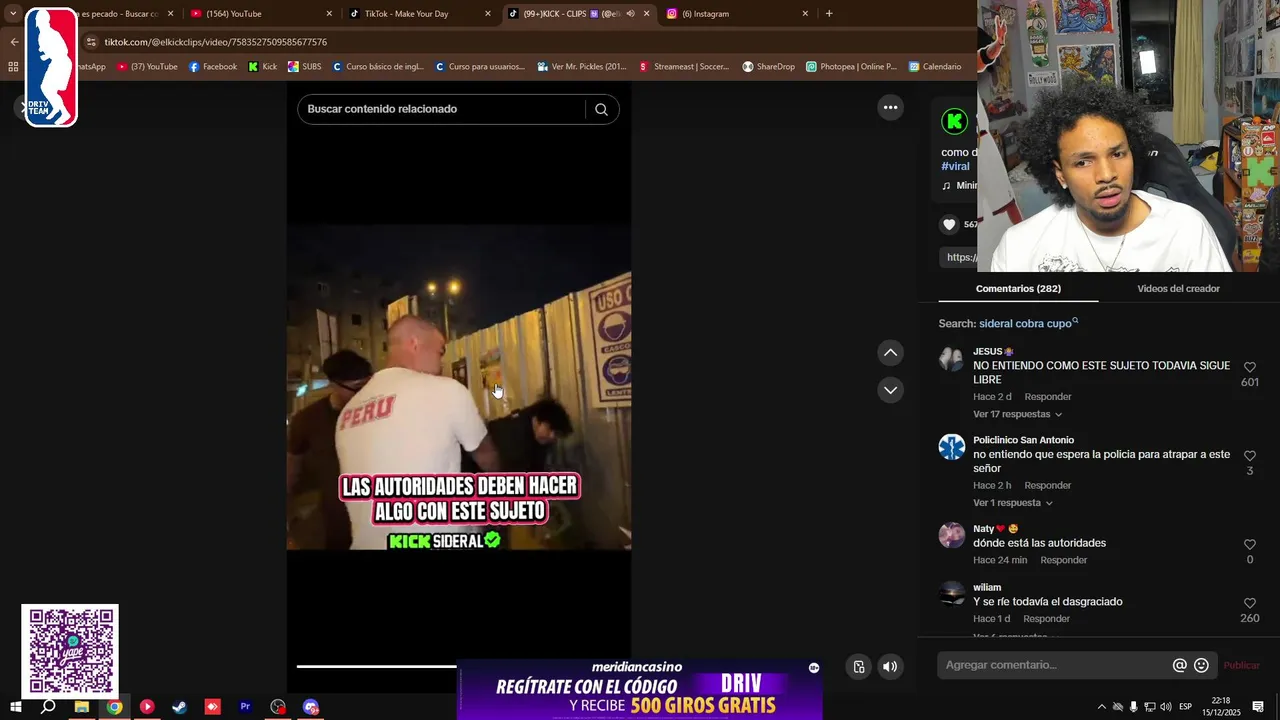The width and height of the screenshot is (1280, 720).
Task: Open the Windows notifications center icon
Action: coord(1258,707)
